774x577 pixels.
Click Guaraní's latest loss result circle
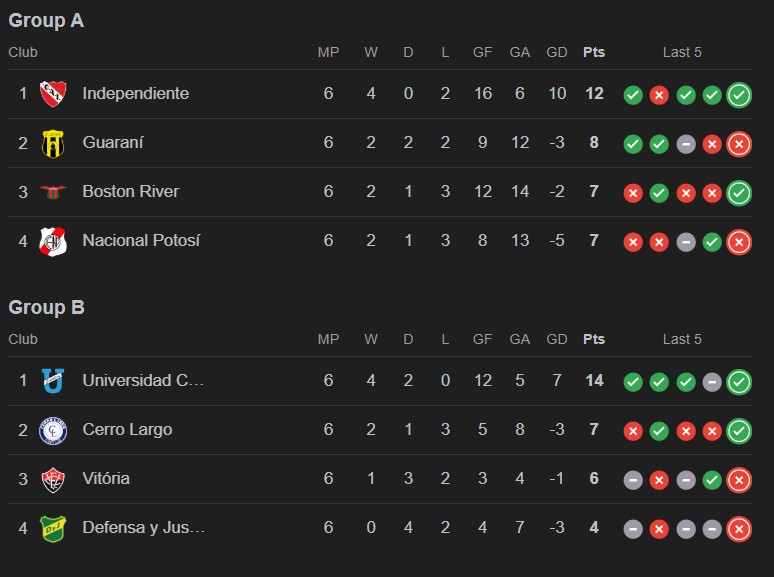(x=739, y=144)
